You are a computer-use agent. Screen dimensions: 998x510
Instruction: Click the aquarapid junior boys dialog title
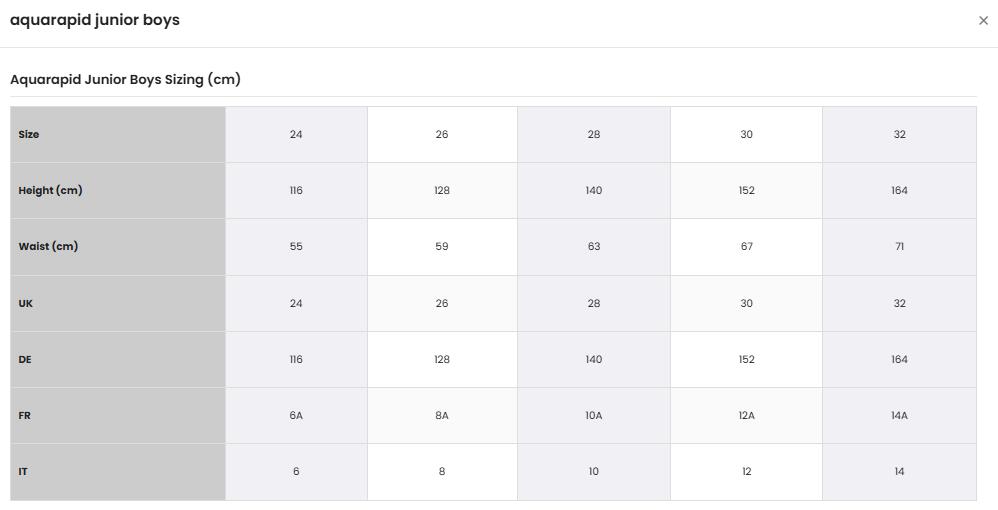pyautogui.click(x=95, y=20)
